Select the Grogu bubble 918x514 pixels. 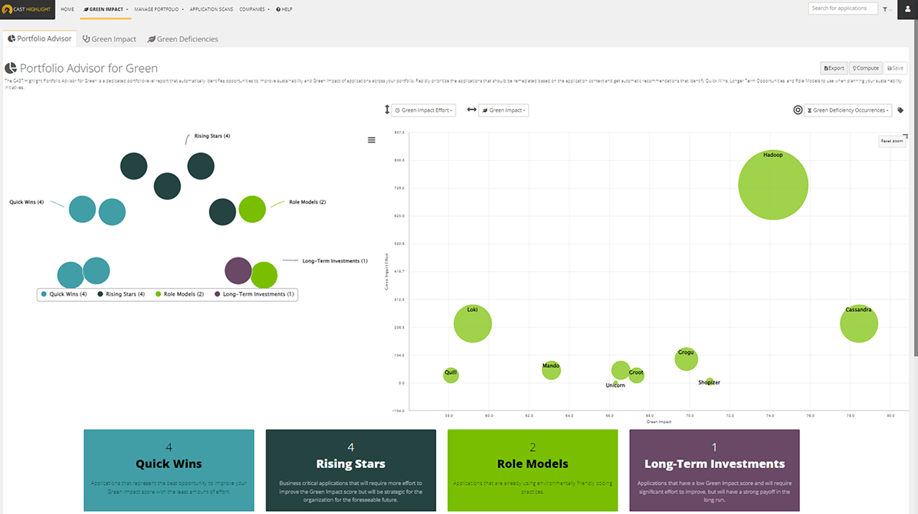(x=686, y=359)
